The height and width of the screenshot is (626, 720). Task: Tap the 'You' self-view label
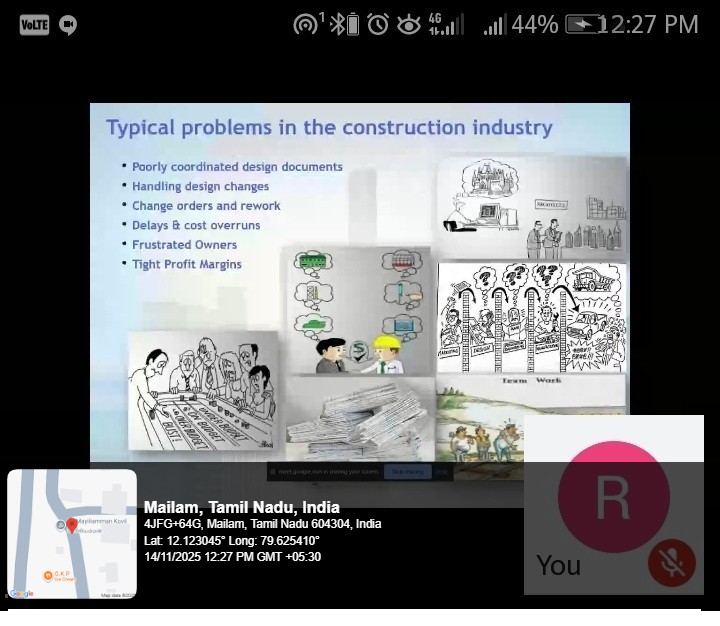click(558, 565)
